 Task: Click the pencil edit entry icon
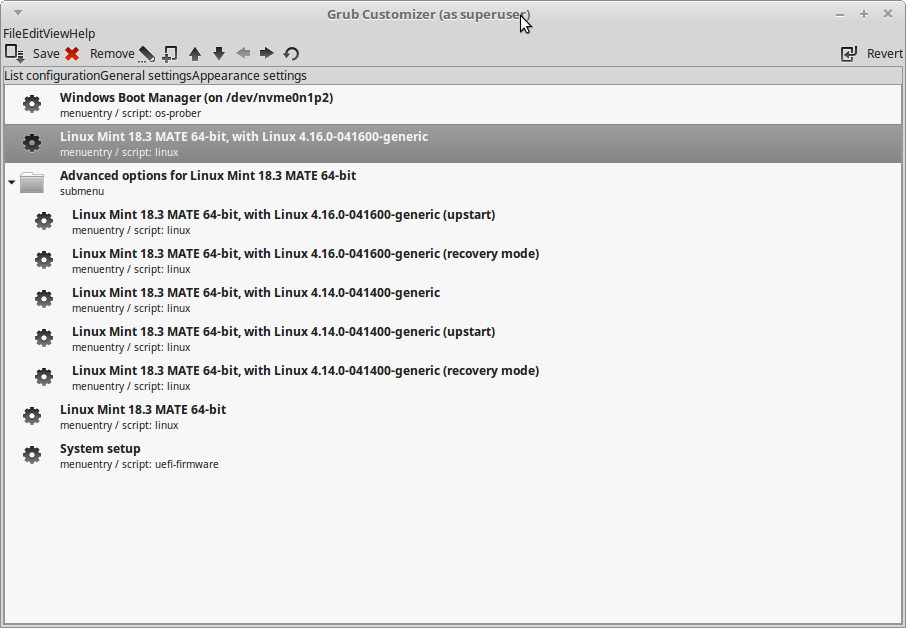[x=147, y=54]
